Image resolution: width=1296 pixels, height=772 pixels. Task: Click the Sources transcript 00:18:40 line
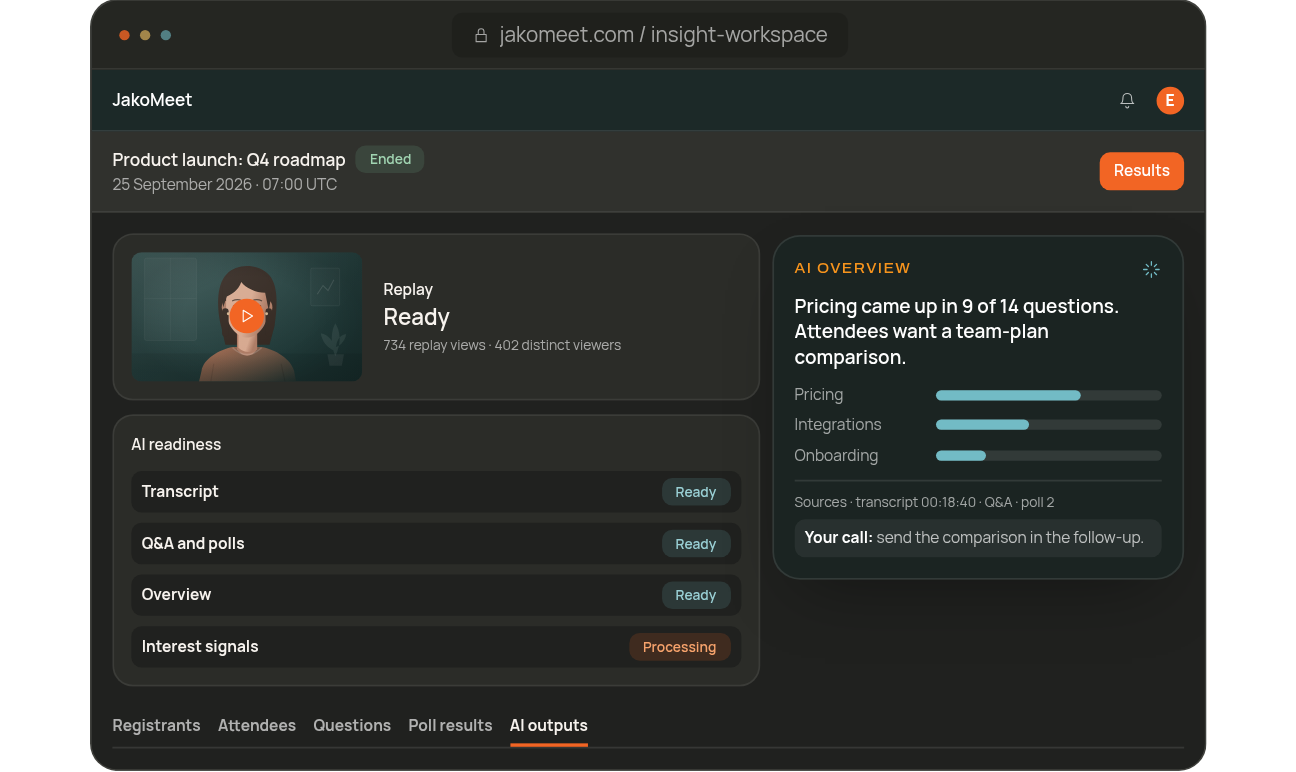[924, 502]
